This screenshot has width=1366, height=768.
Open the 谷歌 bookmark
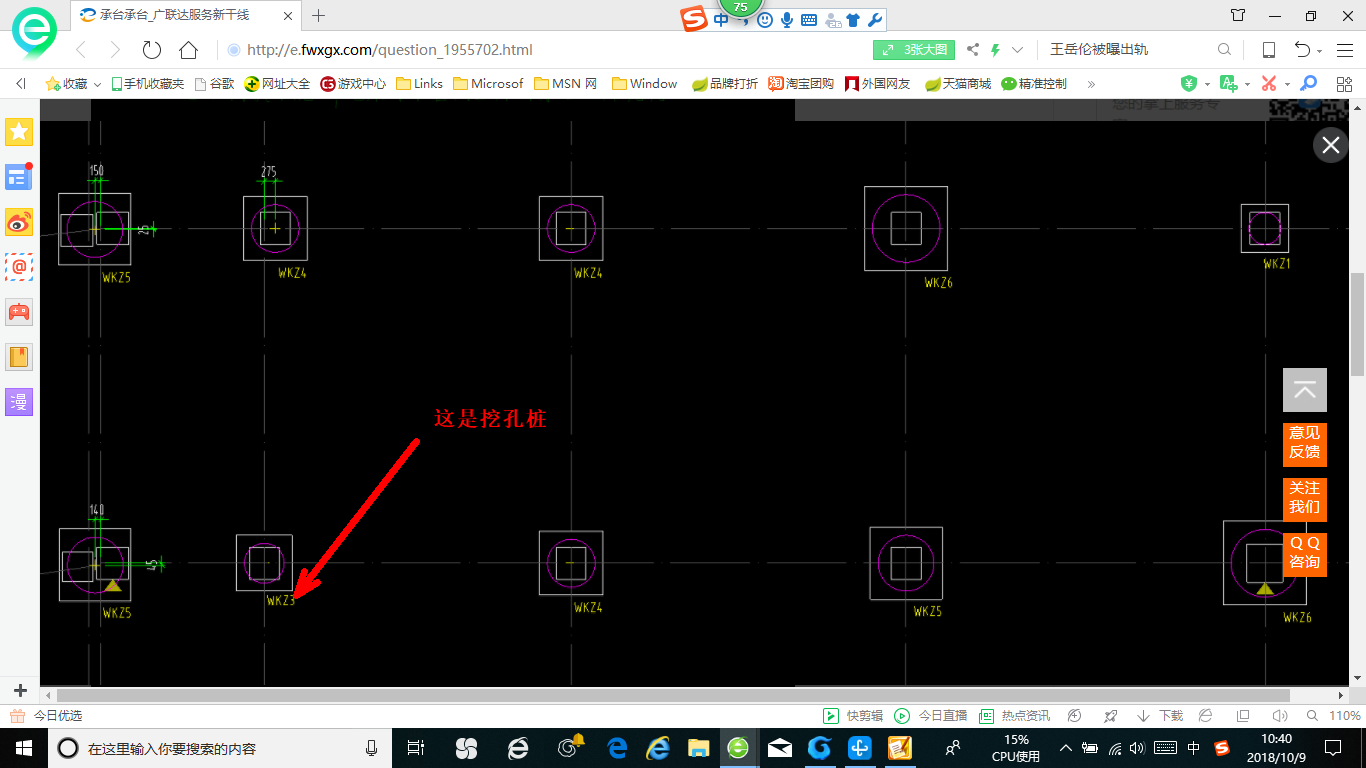[x=214, y=84]
